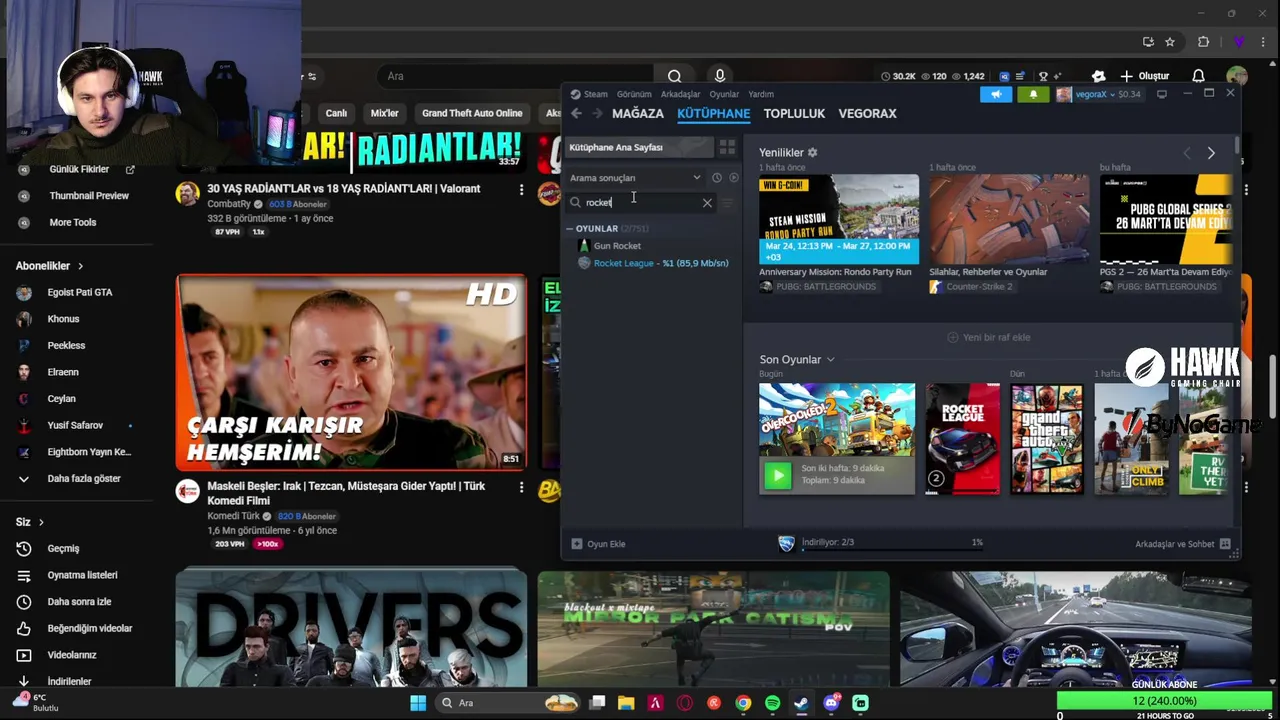Switch to MAĞAZA tab

tap(638, 114)
